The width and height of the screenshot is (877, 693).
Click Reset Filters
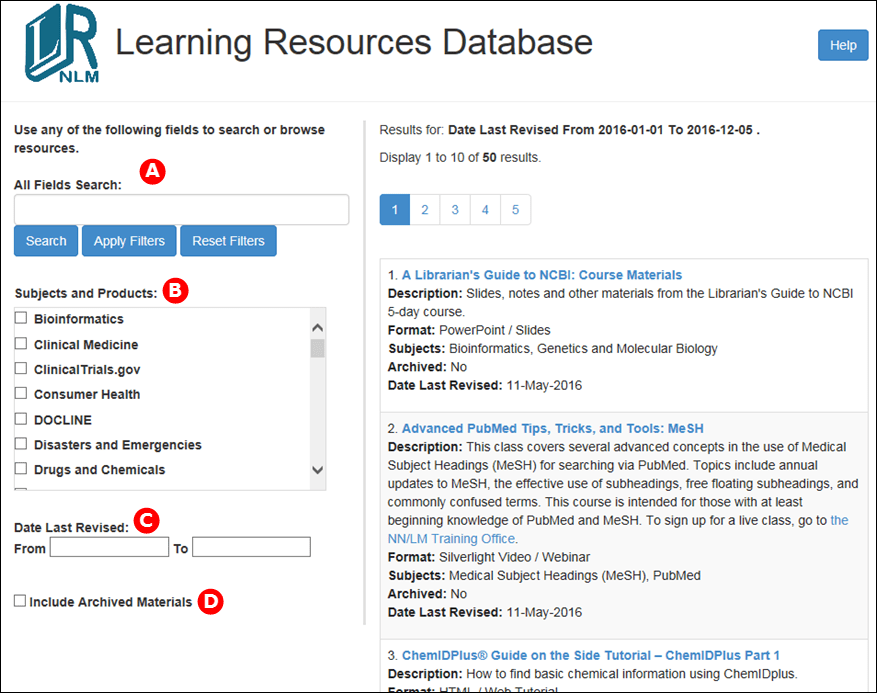(x=228, y=240)
